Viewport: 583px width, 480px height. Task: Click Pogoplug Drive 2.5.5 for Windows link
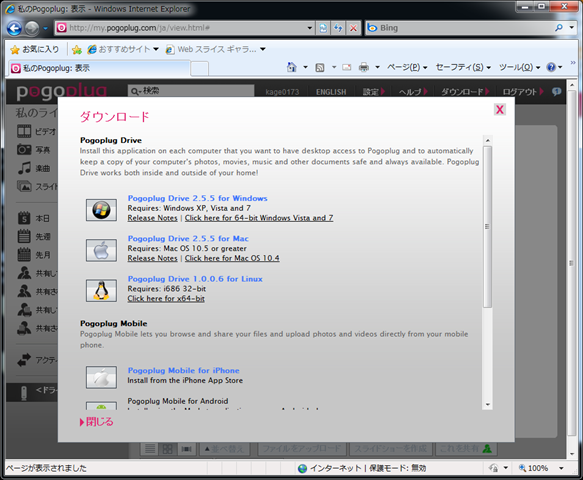[x=197, y=198]
